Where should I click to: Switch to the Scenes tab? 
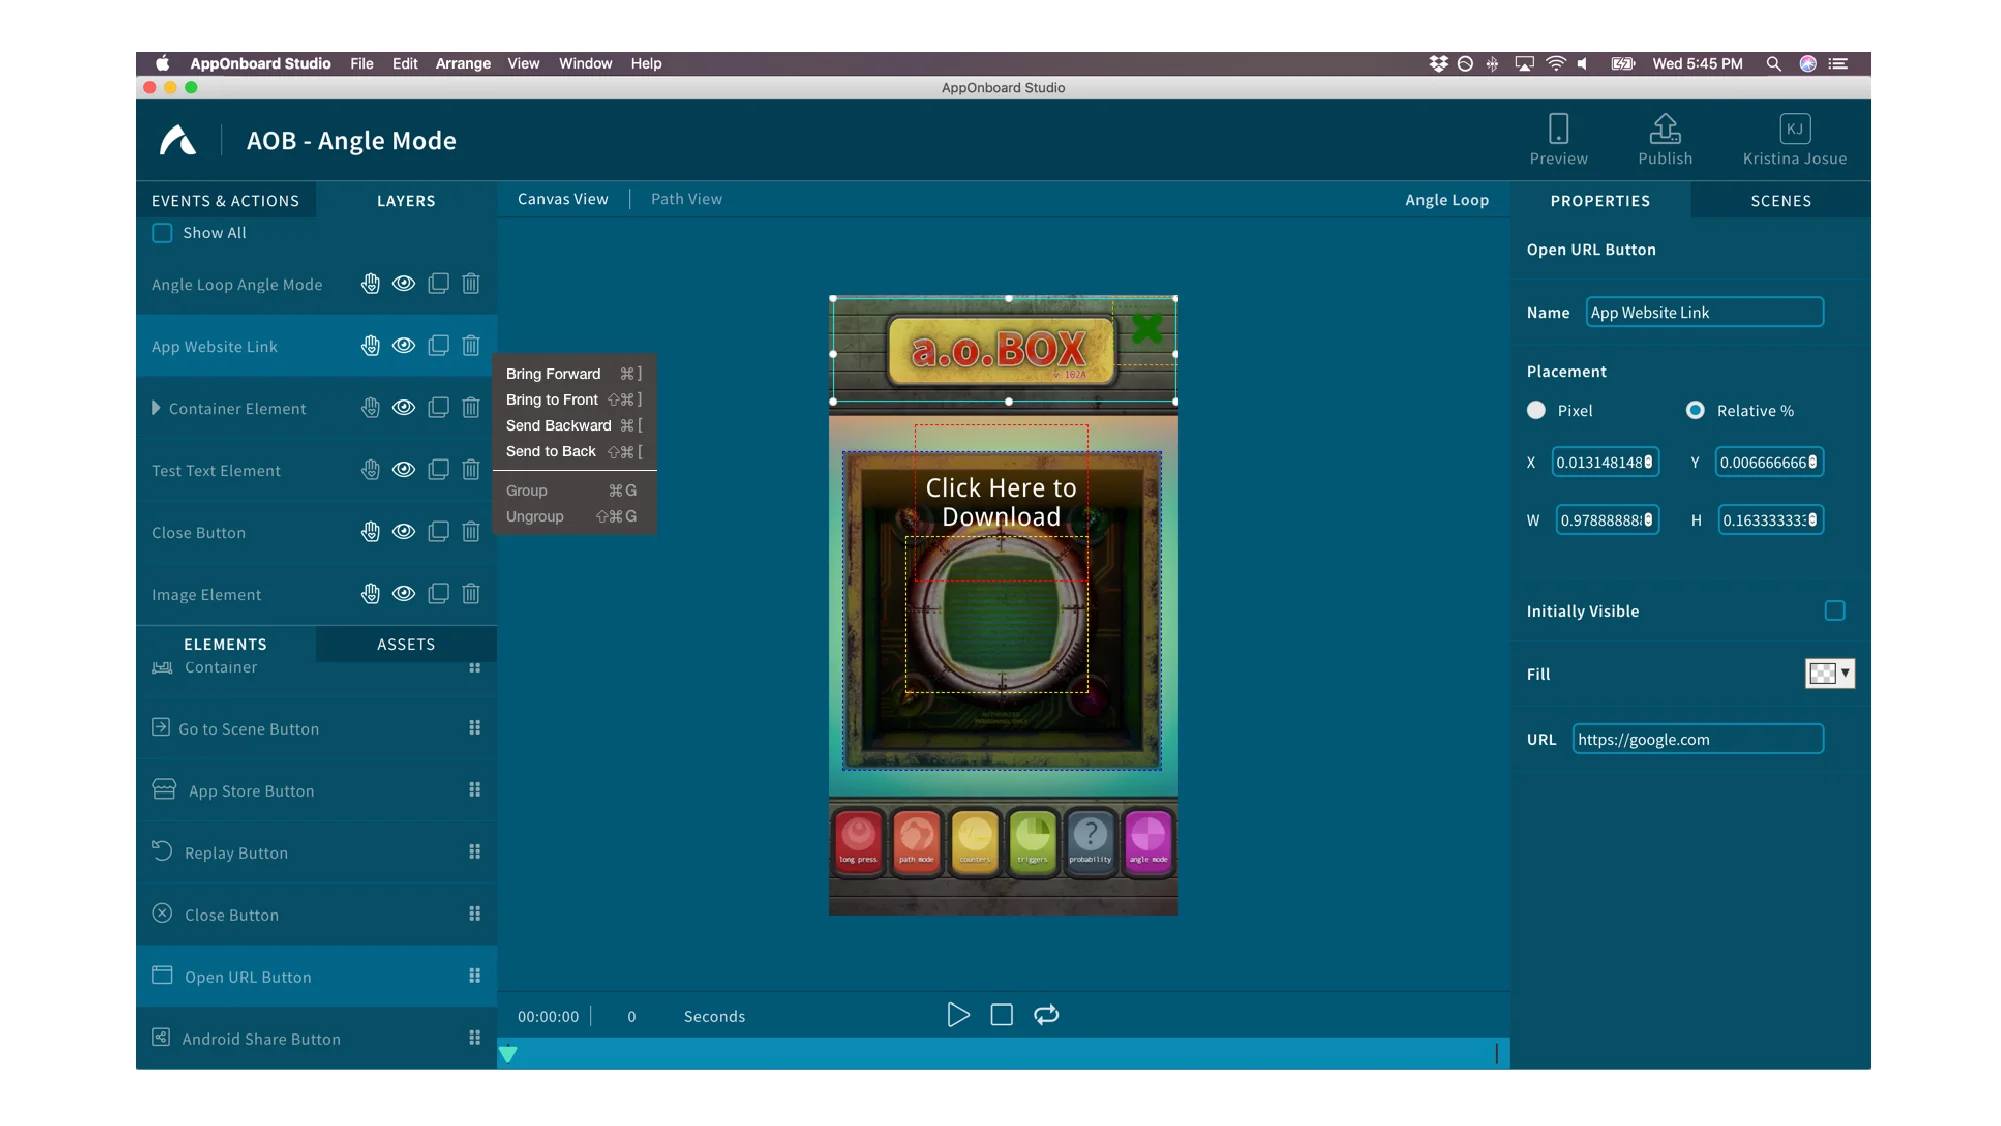coord(1780,200)
